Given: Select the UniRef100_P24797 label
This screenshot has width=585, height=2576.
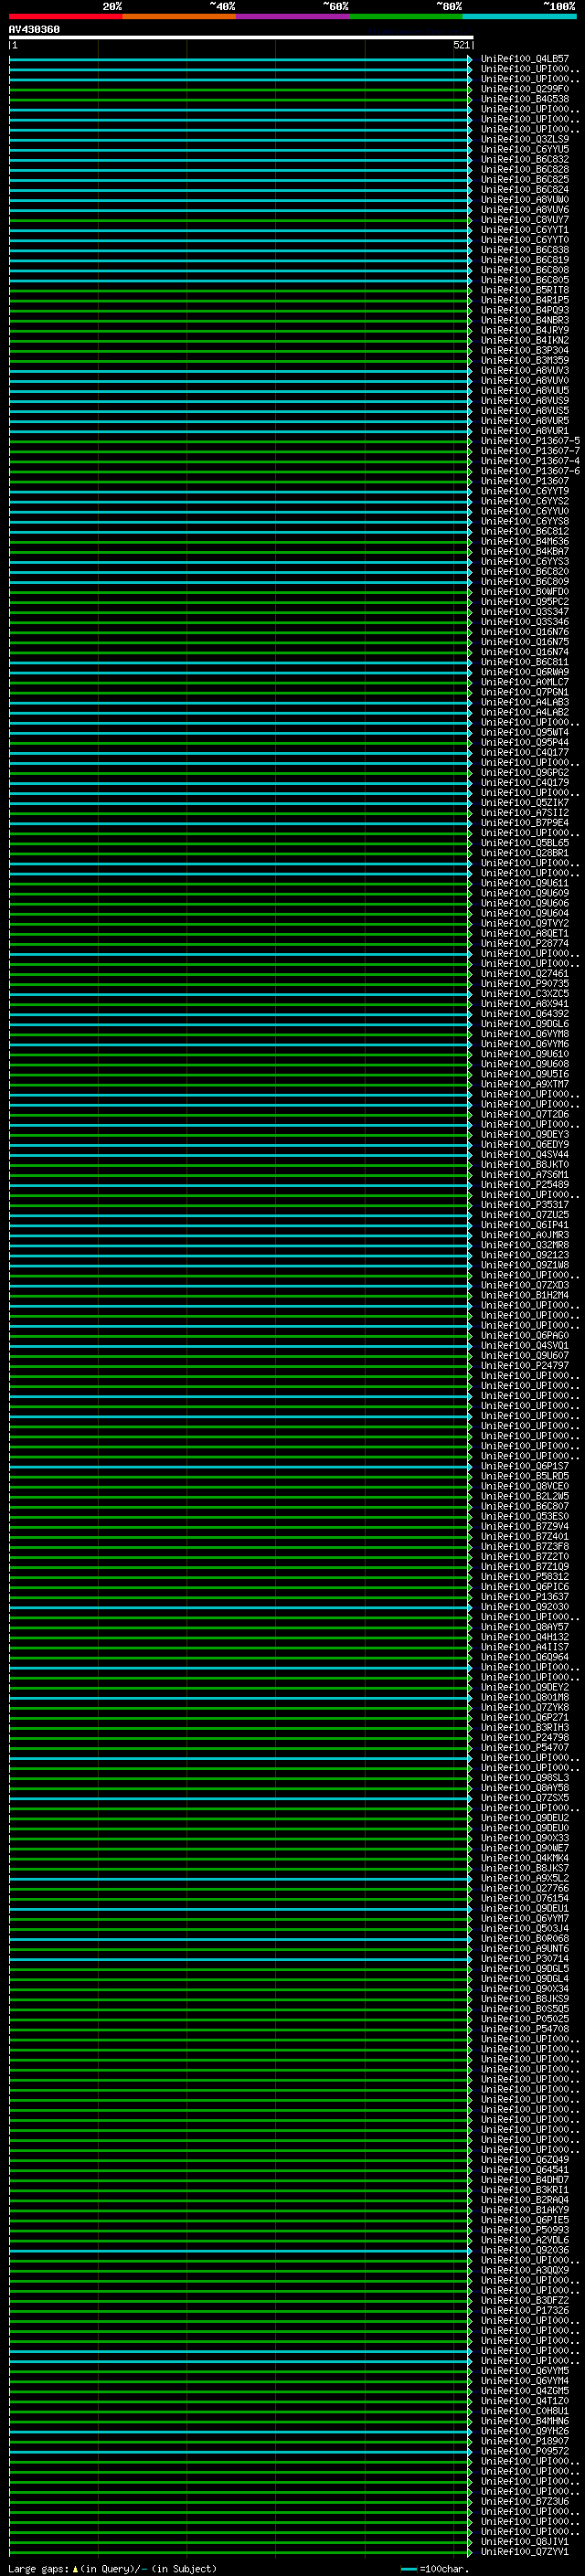Looking at the screenshot, I should pos(525,1366).
